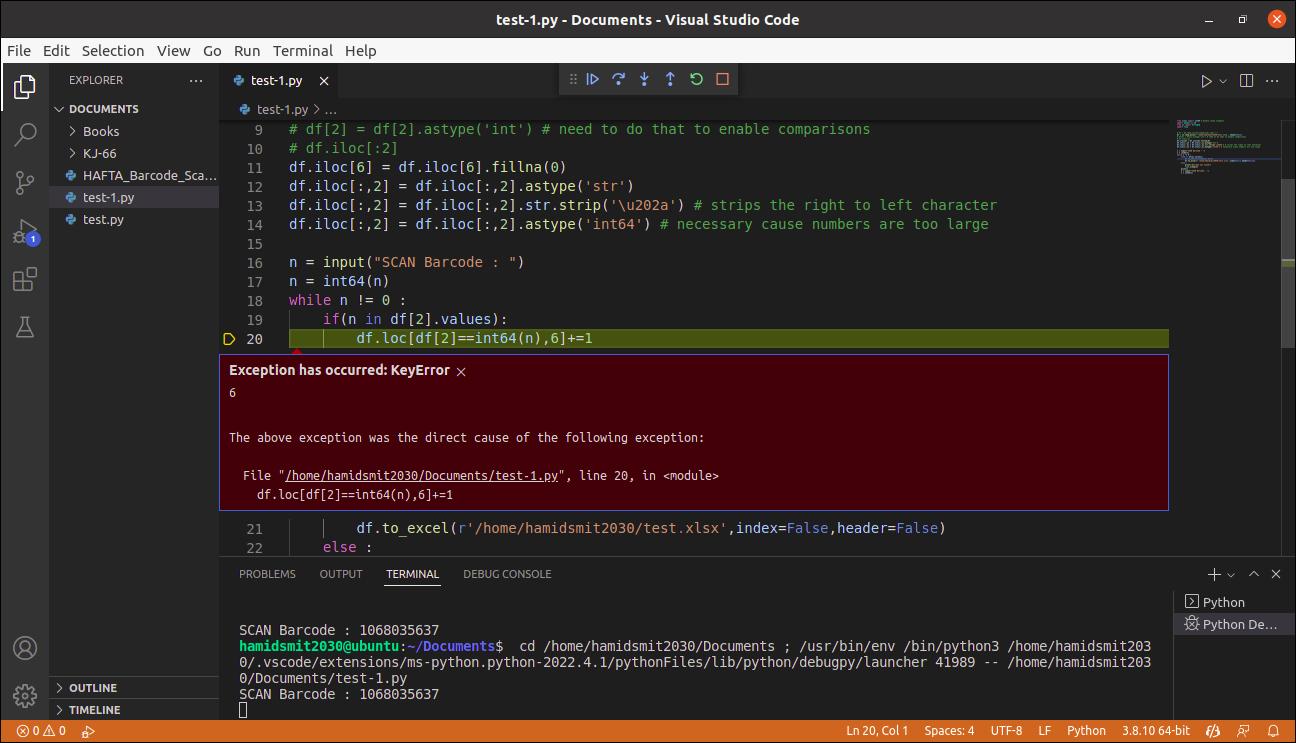Click the debug Restart button
This screenshot has height=743, width=1296.
(x=697, y=79)
